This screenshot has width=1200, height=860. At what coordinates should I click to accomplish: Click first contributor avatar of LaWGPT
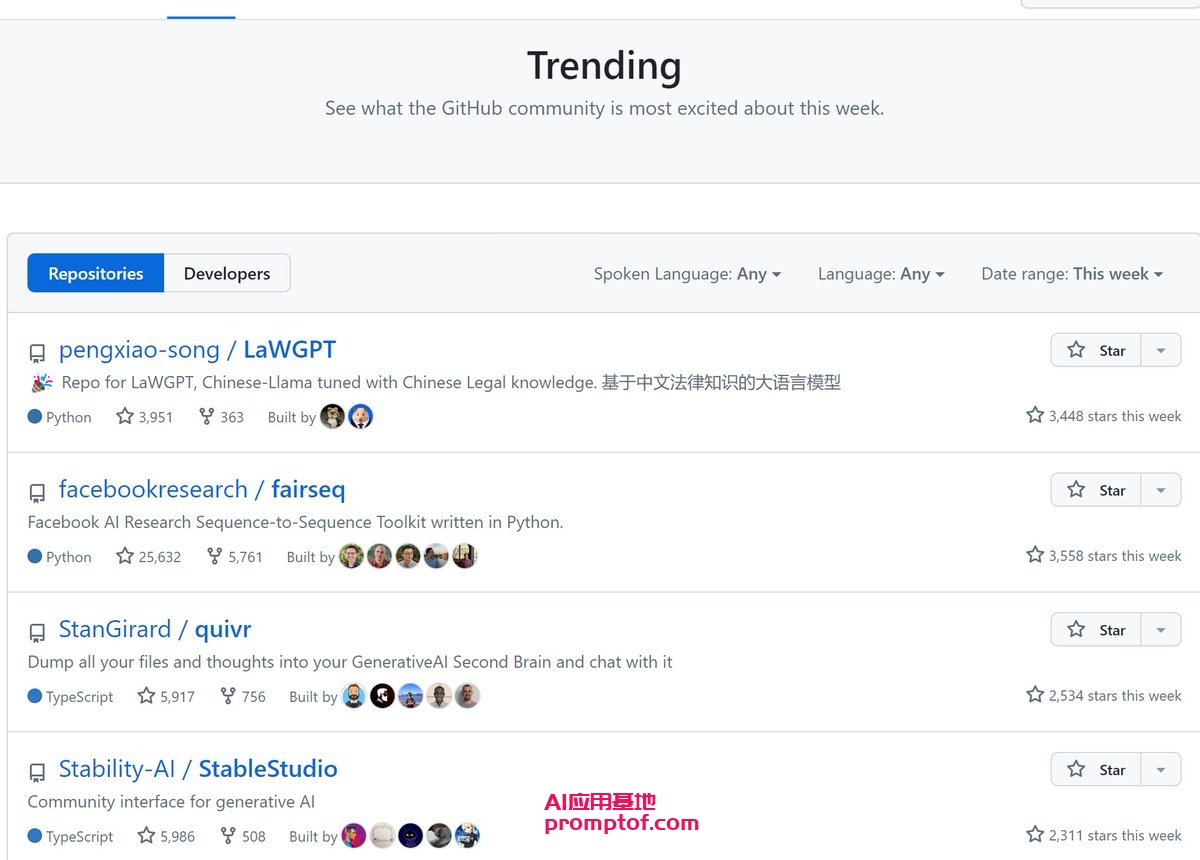tap(333, 417)
